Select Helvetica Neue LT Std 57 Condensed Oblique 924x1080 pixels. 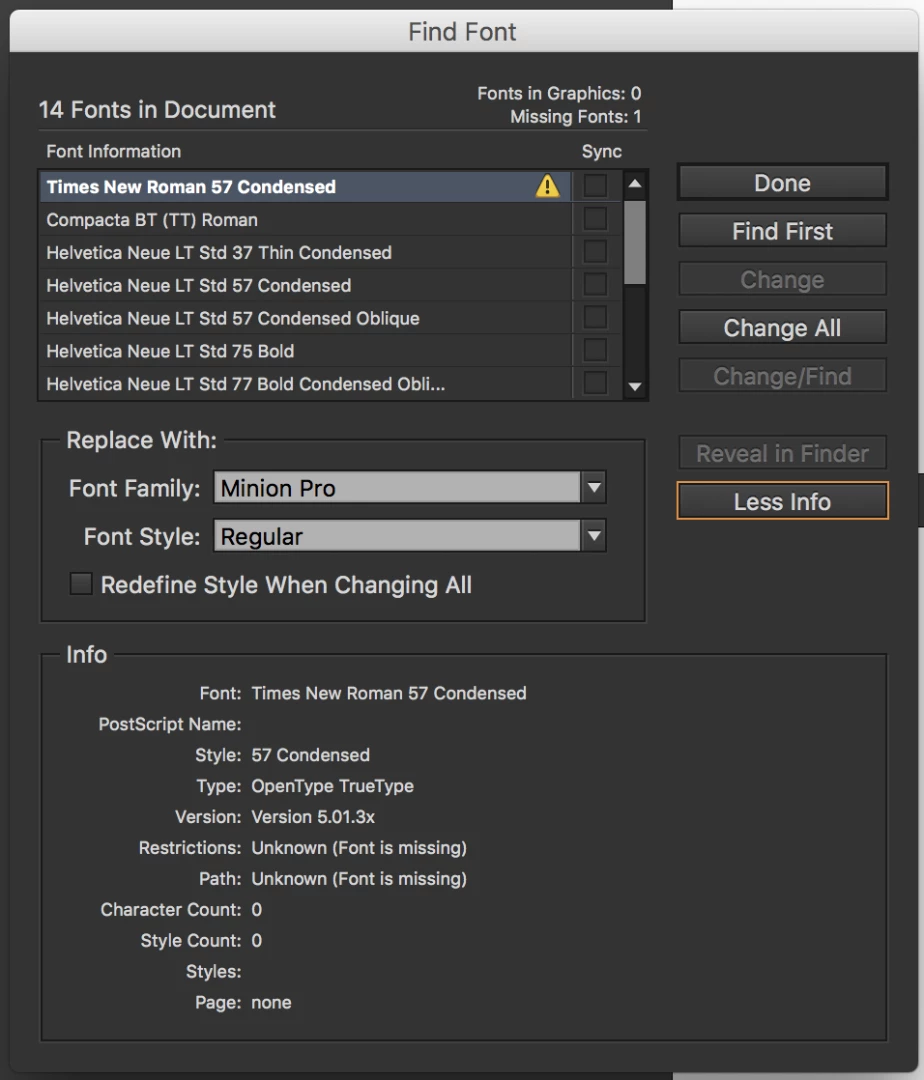pos(305,318)
